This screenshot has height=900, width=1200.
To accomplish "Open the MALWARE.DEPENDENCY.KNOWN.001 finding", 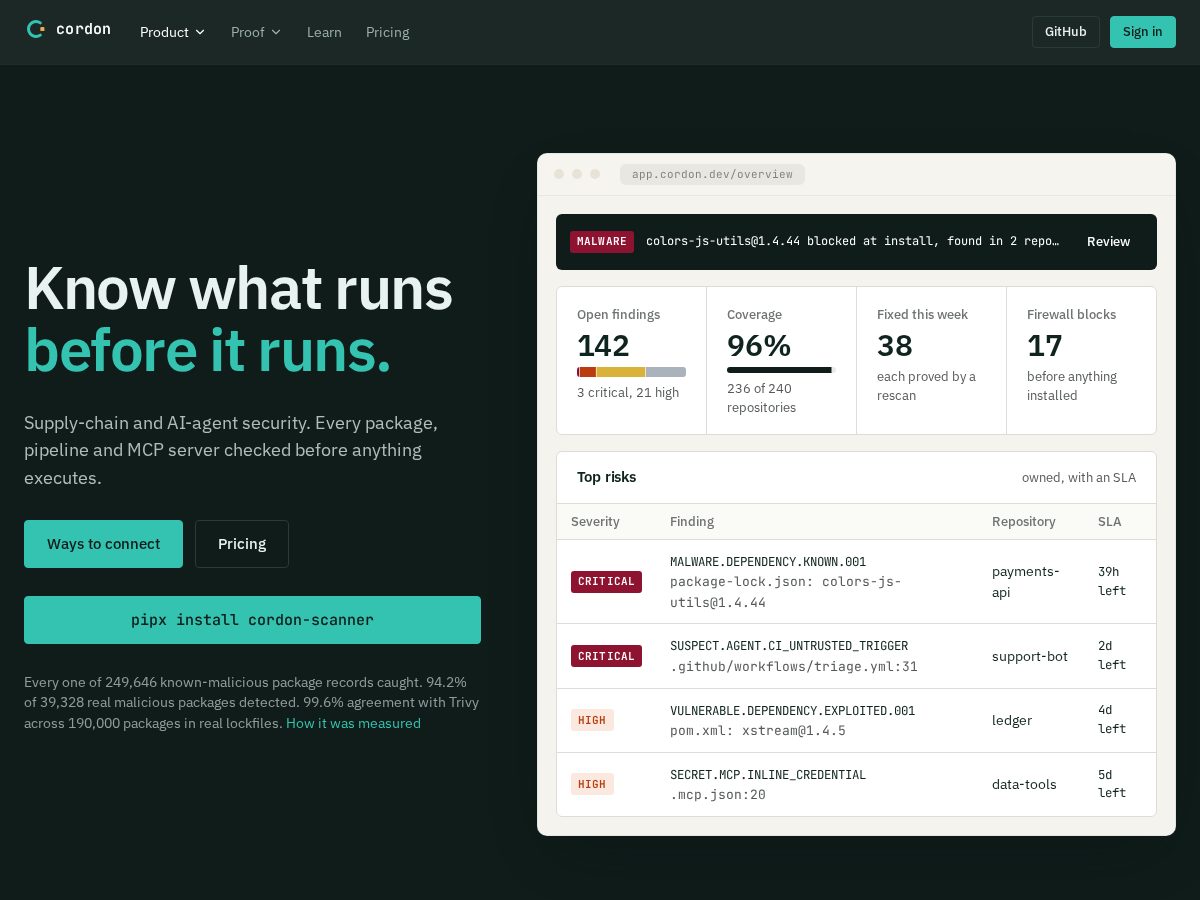I will (768, 562).
